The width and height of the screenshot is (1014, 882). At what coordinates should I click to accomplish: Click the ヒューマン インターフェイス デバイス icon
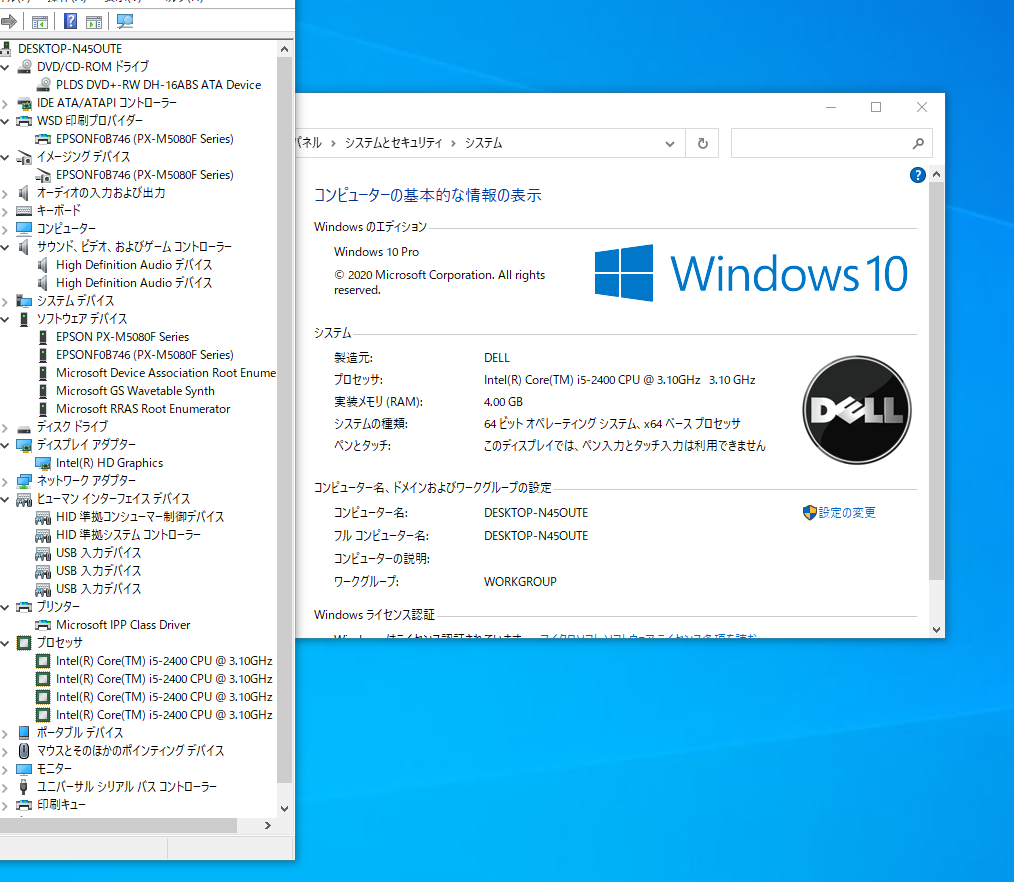click(24, 499)
